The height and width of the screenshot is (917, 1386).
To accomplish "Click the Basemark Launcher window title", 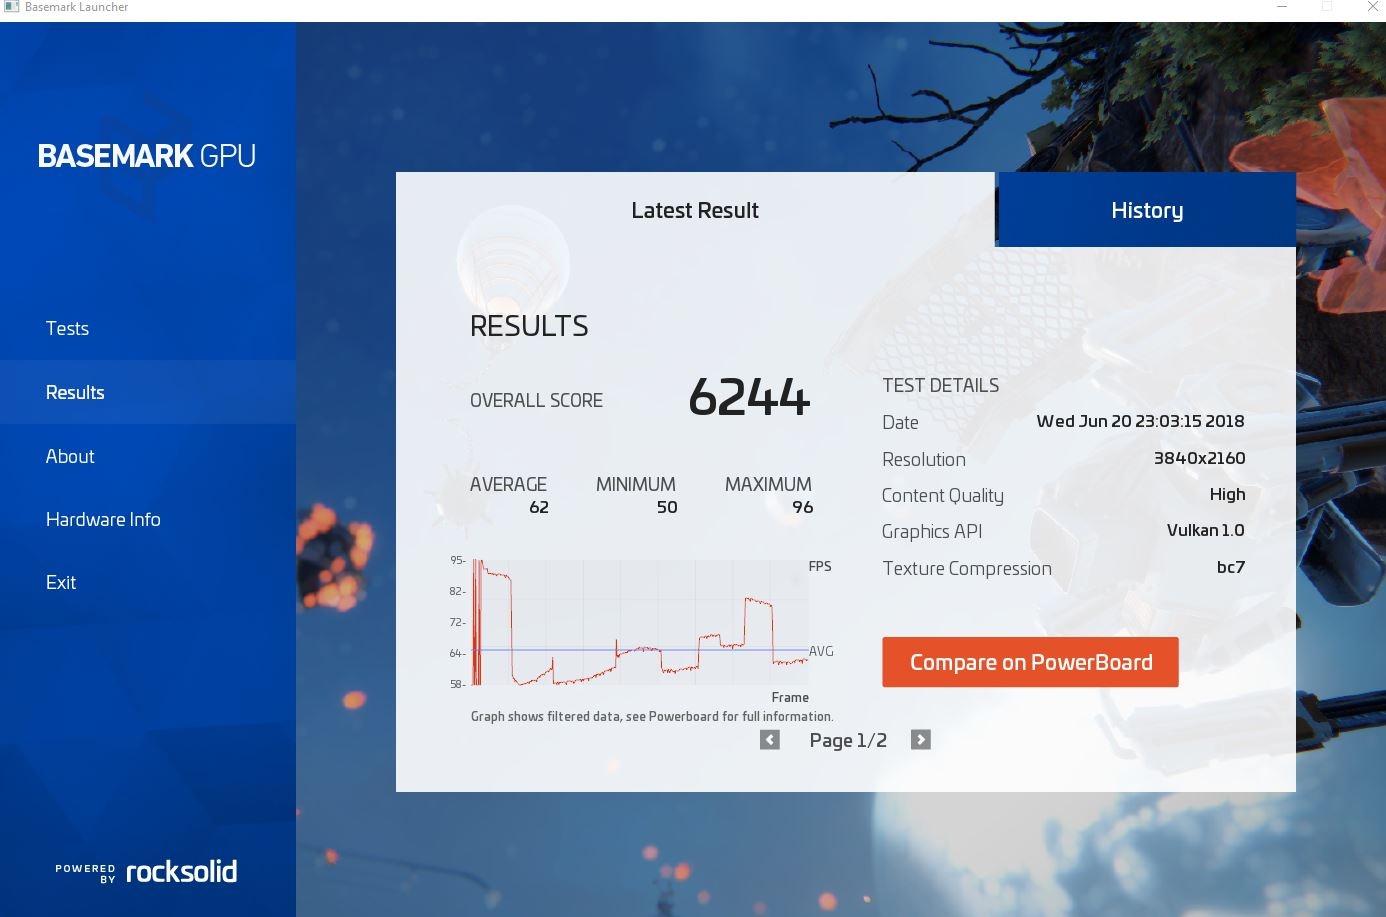I will point(76,7).
